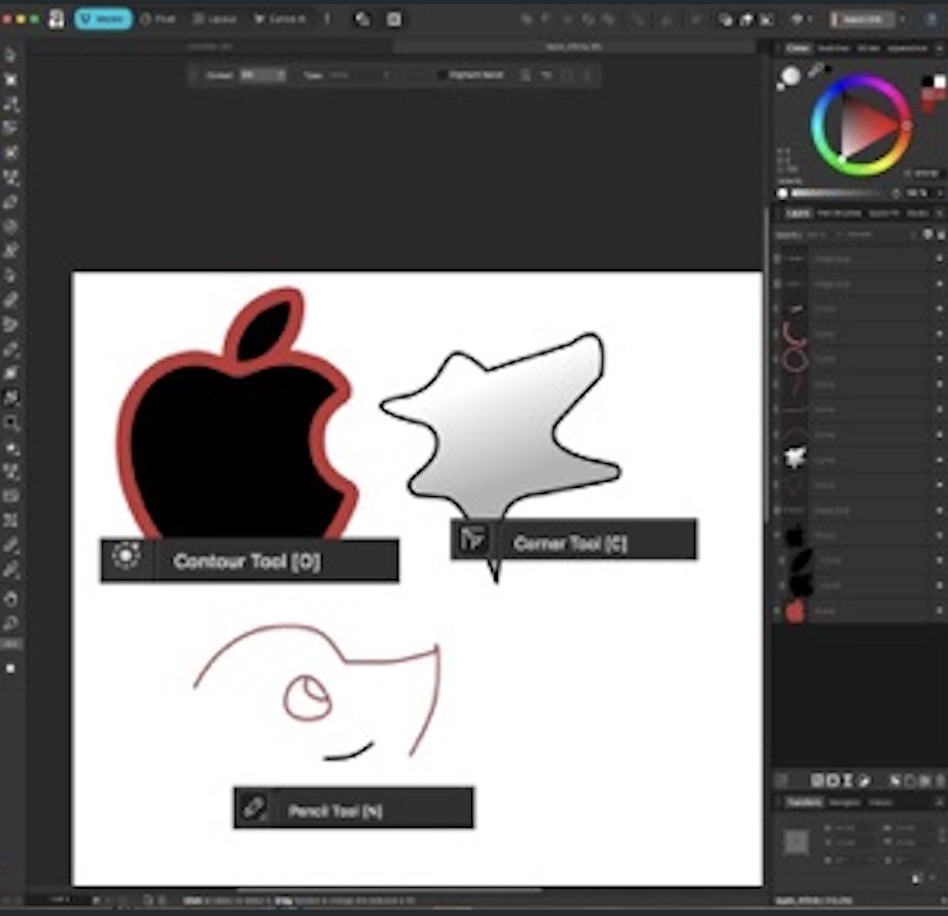This screenshot has height=916, width=948.
Task: Switch to the Swatches tab
Action: 833,48
